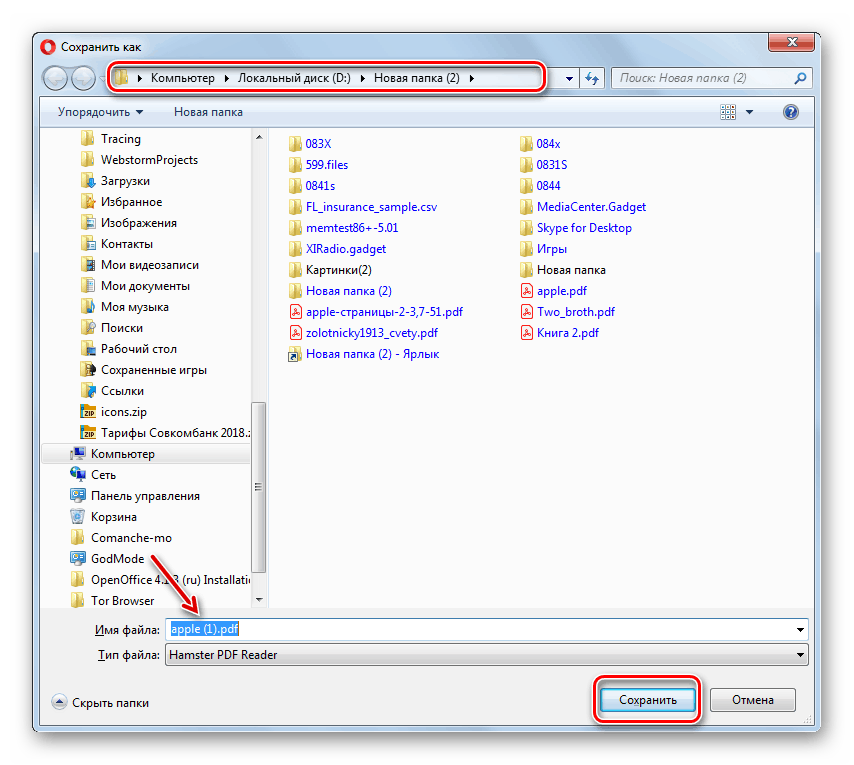Click the sidebar vertical scrollbar thumb
The height and width of the screenshot is (765, 854).
coord(259,487)
